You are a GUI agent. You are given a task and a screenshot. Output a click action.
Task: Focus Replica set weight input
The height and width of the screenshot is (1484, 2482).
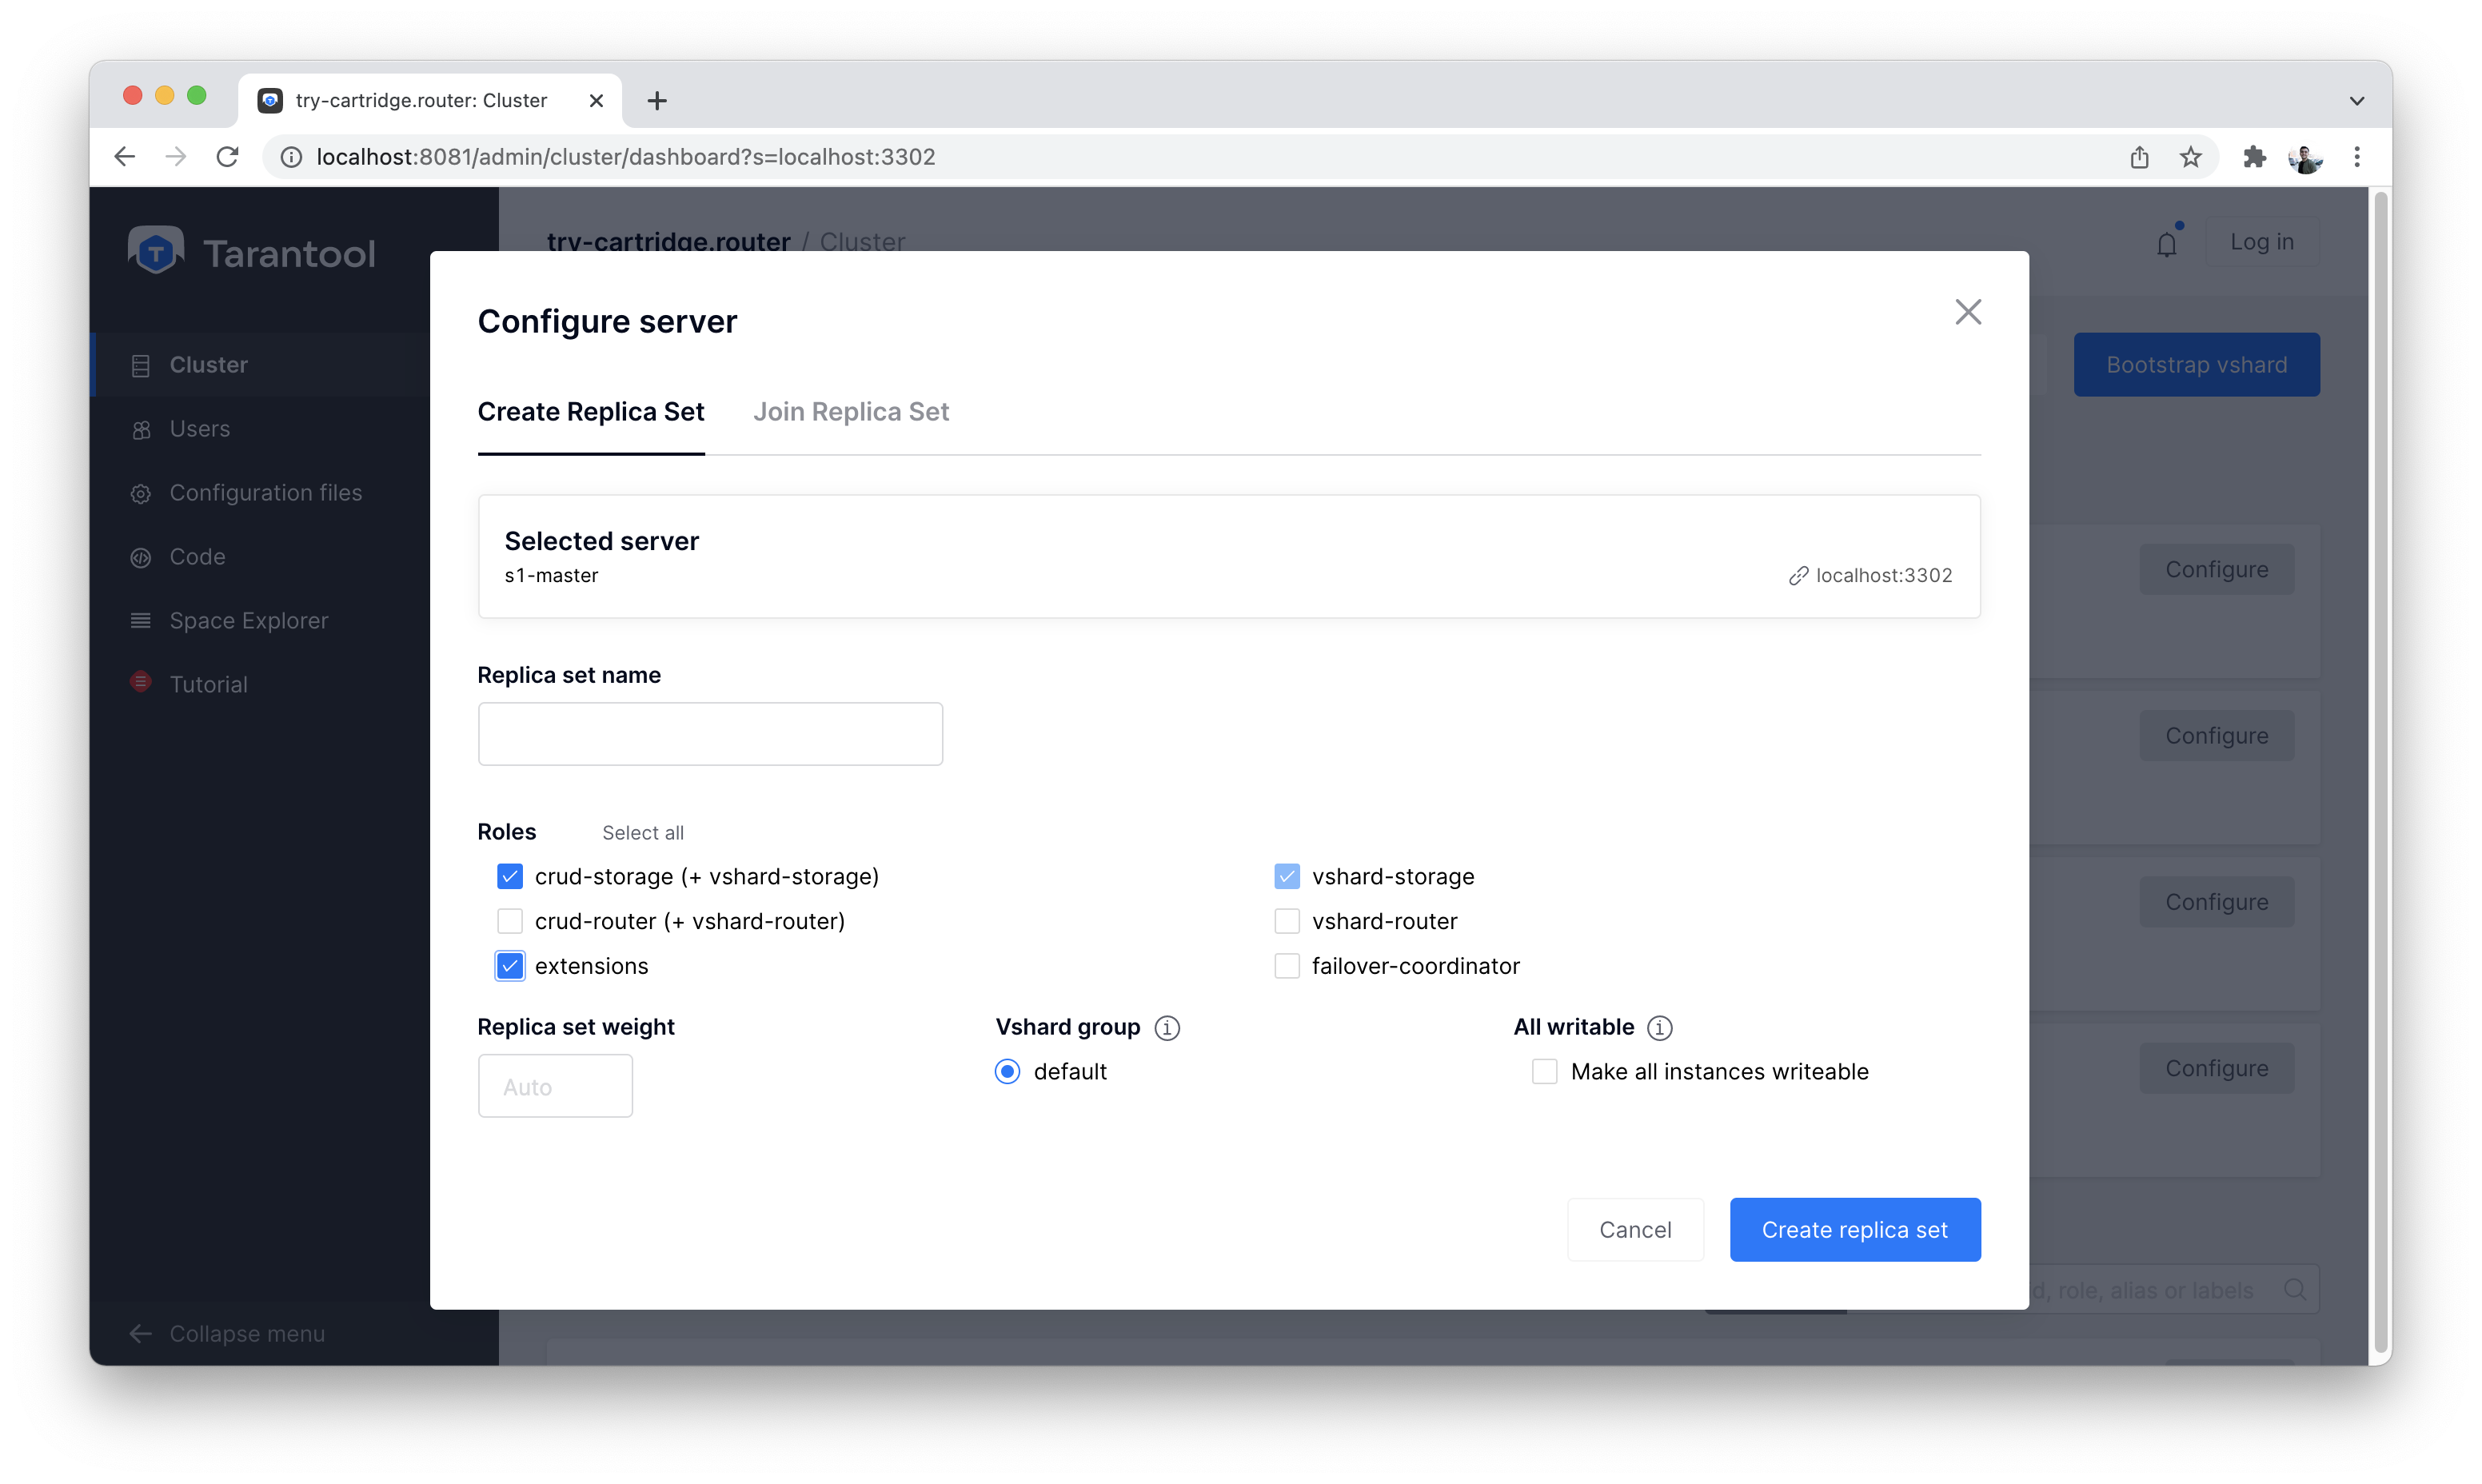pos(555,1086)
